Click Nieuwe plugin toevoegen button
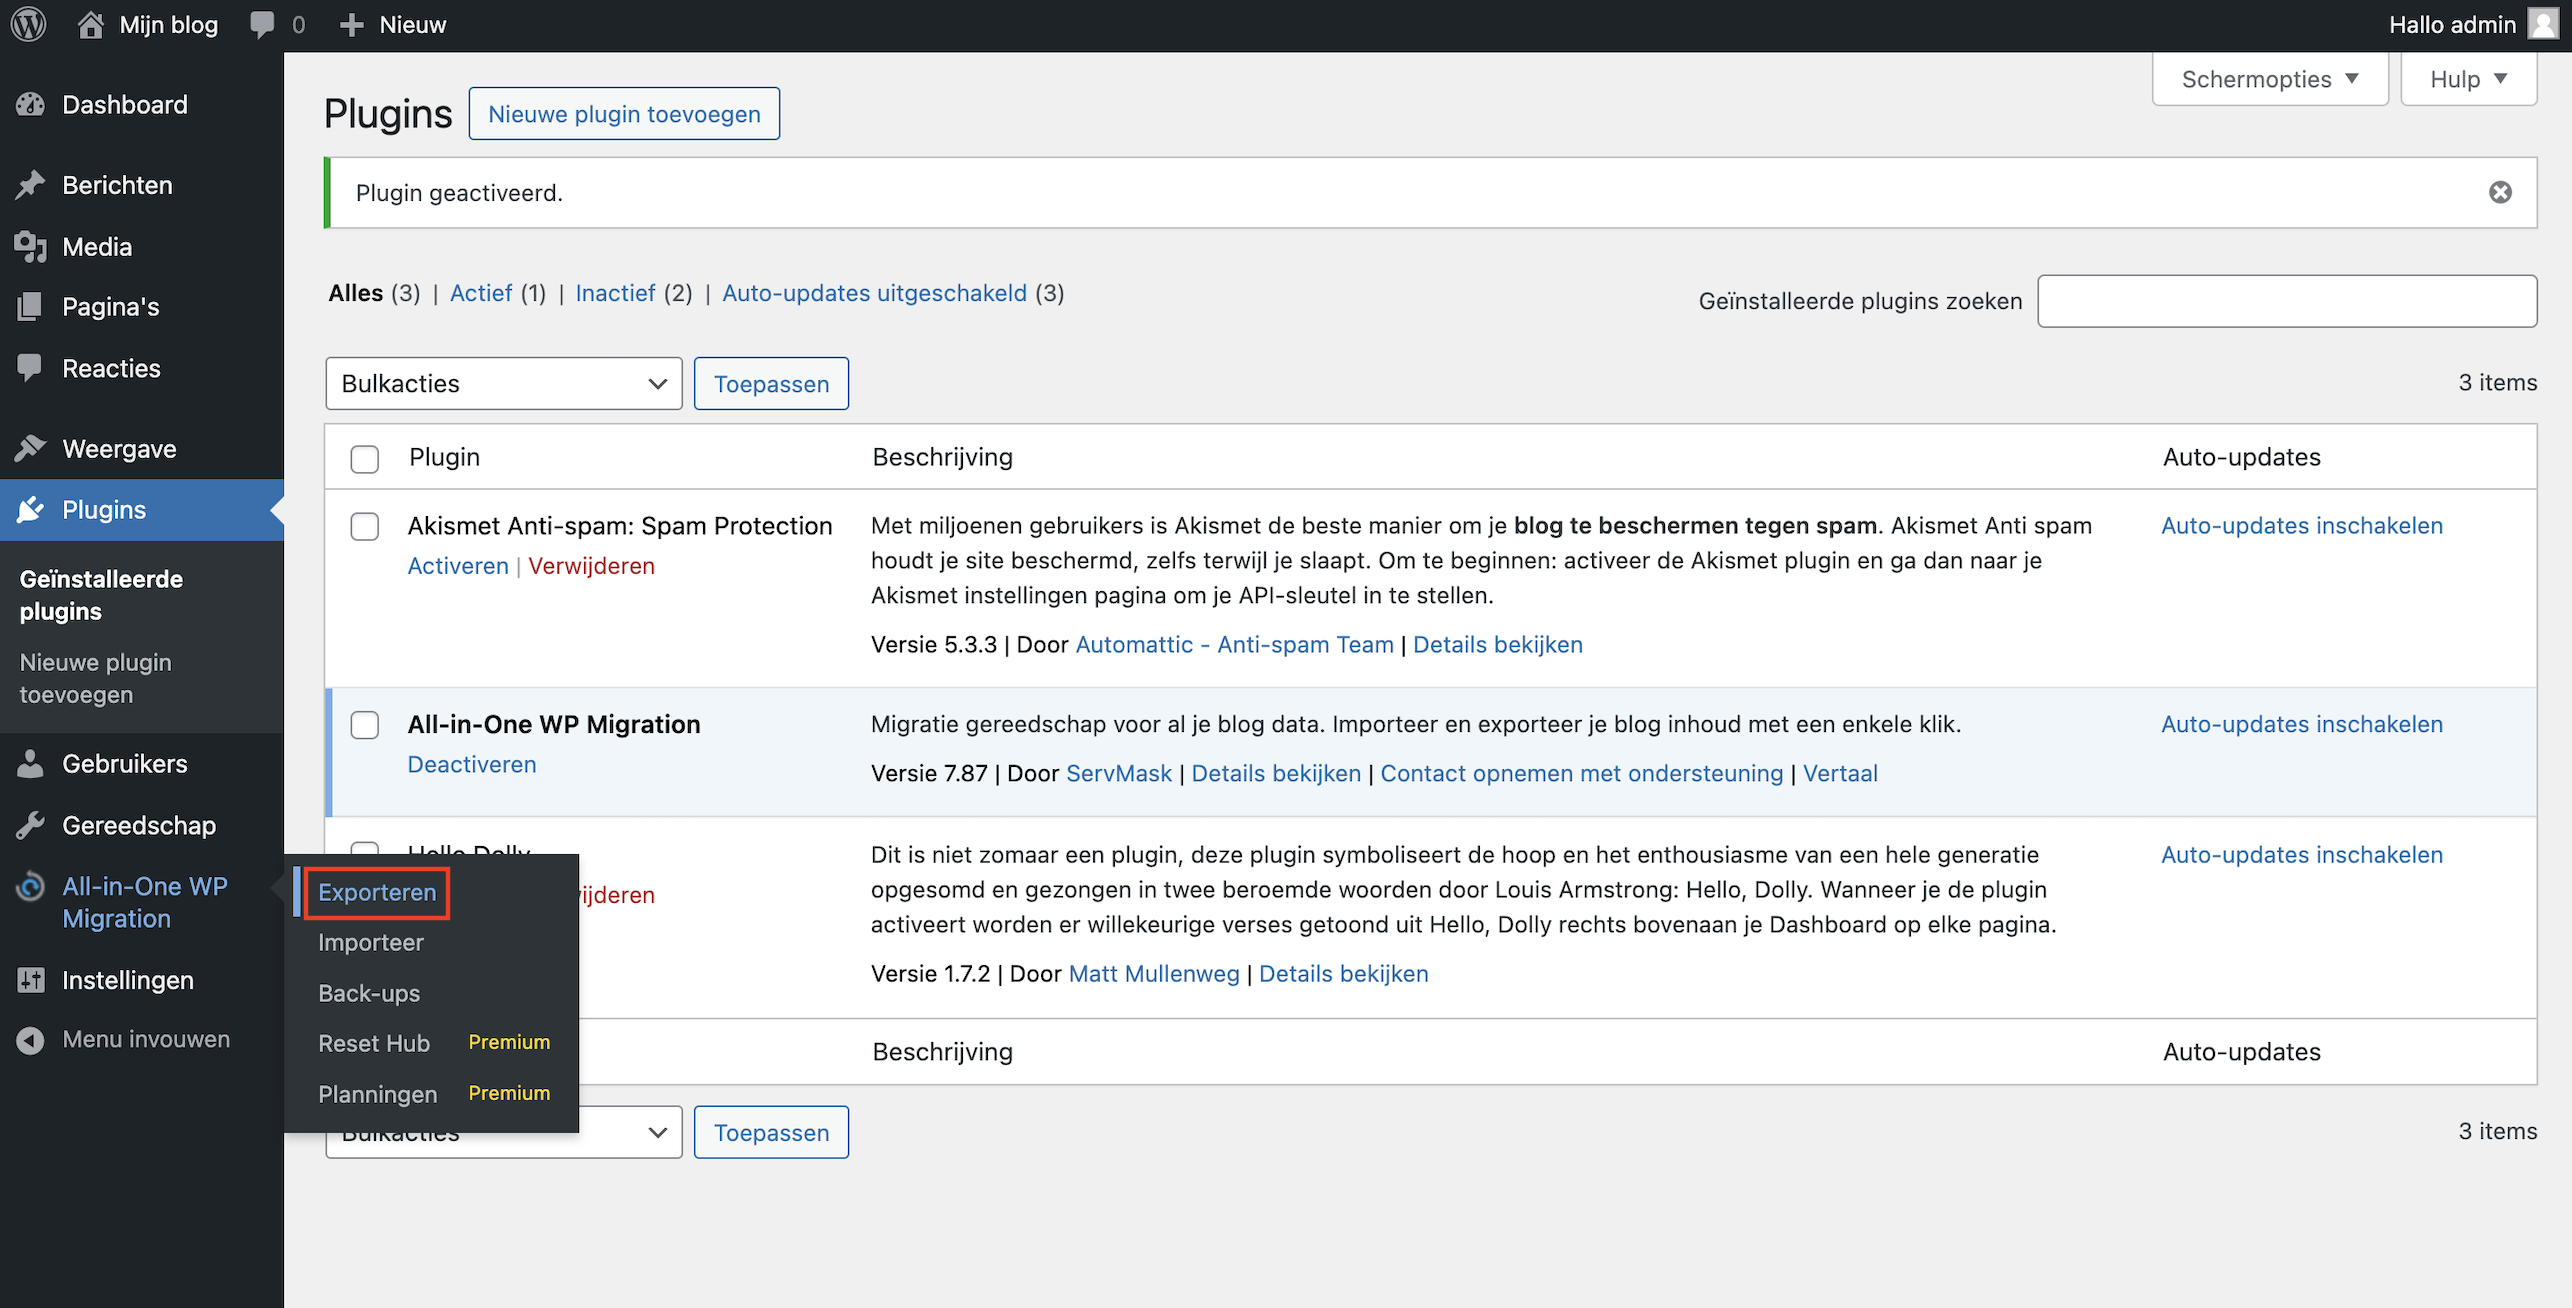 [624, 114]
